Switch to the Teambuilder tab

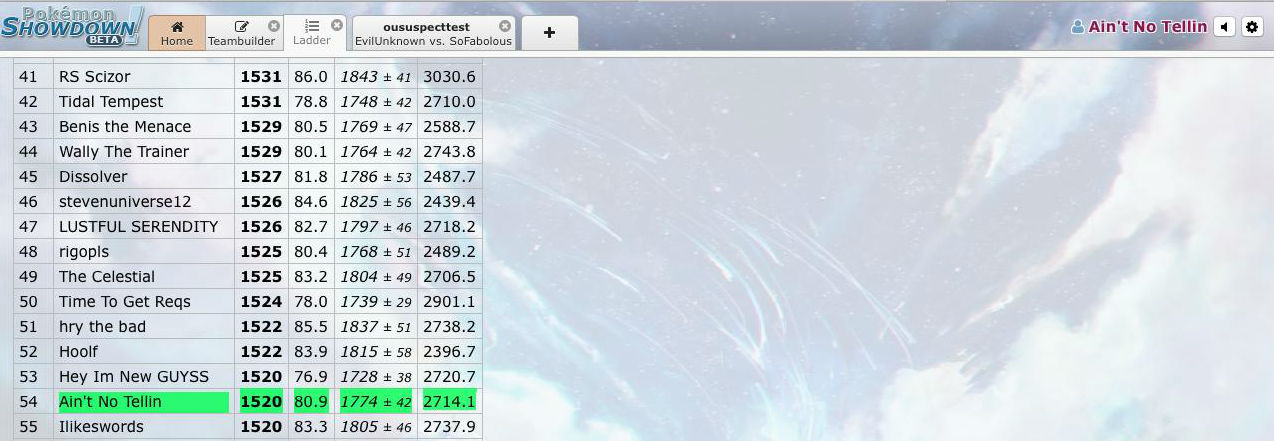coord(241,33)
